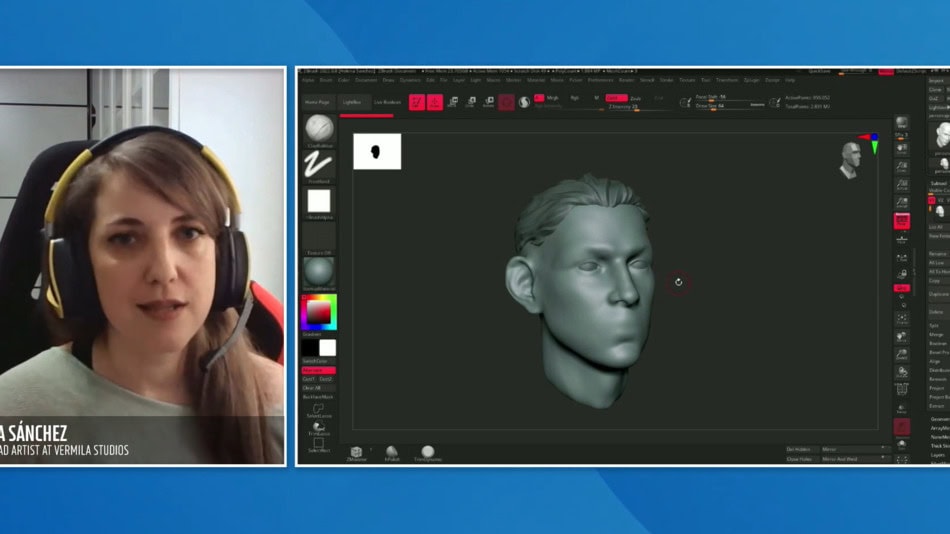
Task: Click the head navigation thumbnail in viewport
Action: 850,159
